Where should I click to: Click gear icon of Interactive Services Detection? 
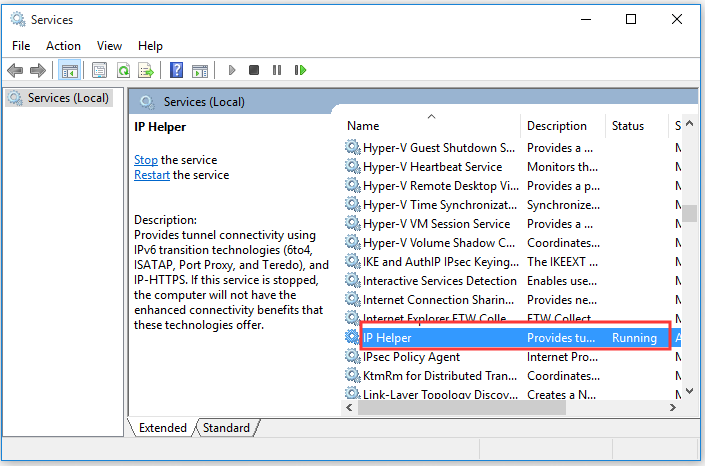coord(353,280)
